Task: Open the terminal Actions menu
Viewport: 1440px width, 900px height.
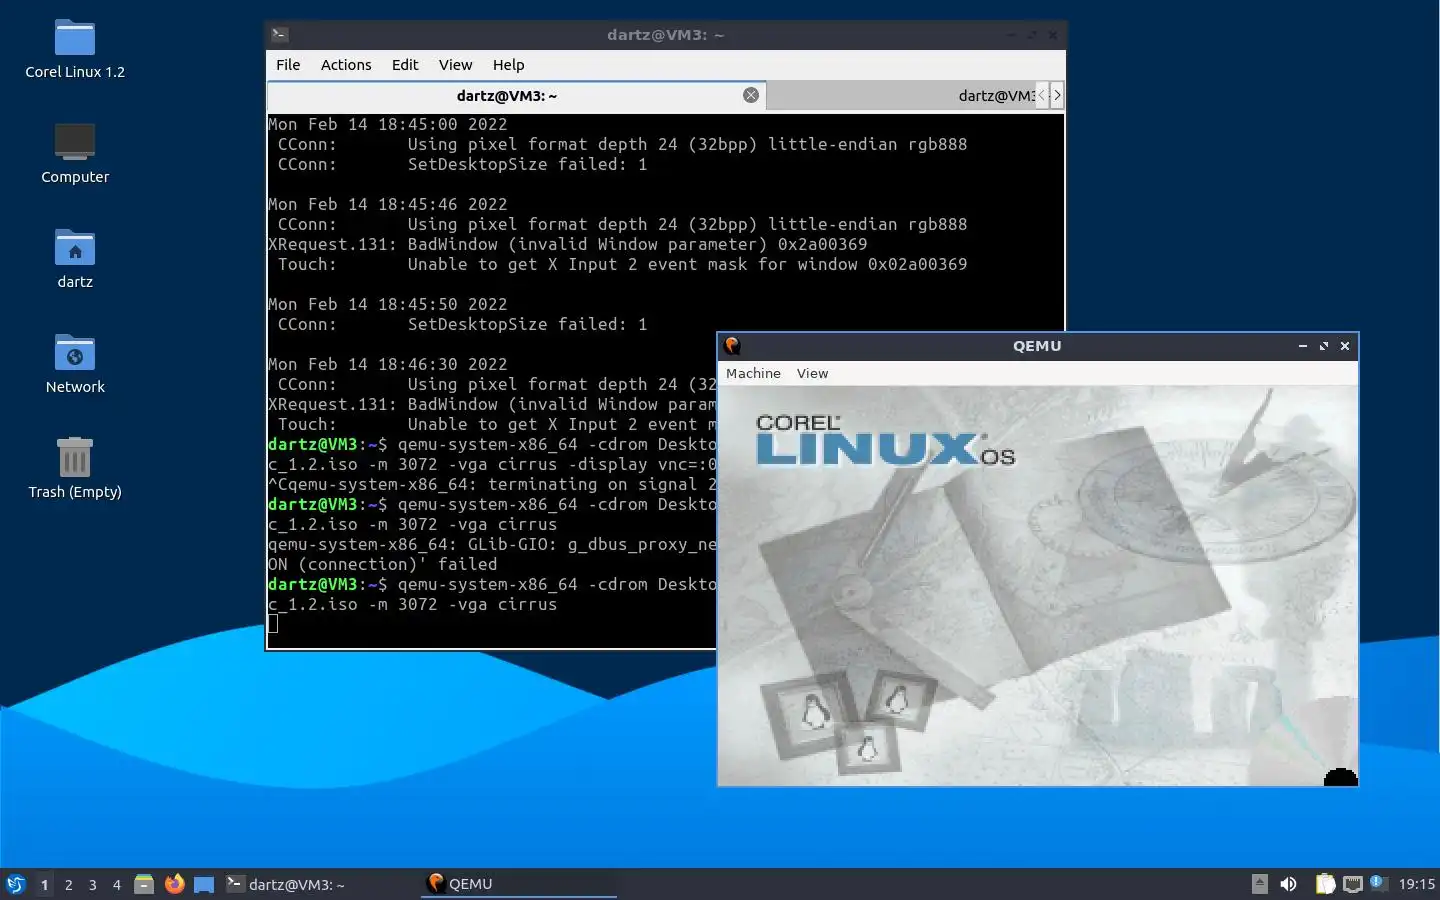Action: (x=346, y=64)
